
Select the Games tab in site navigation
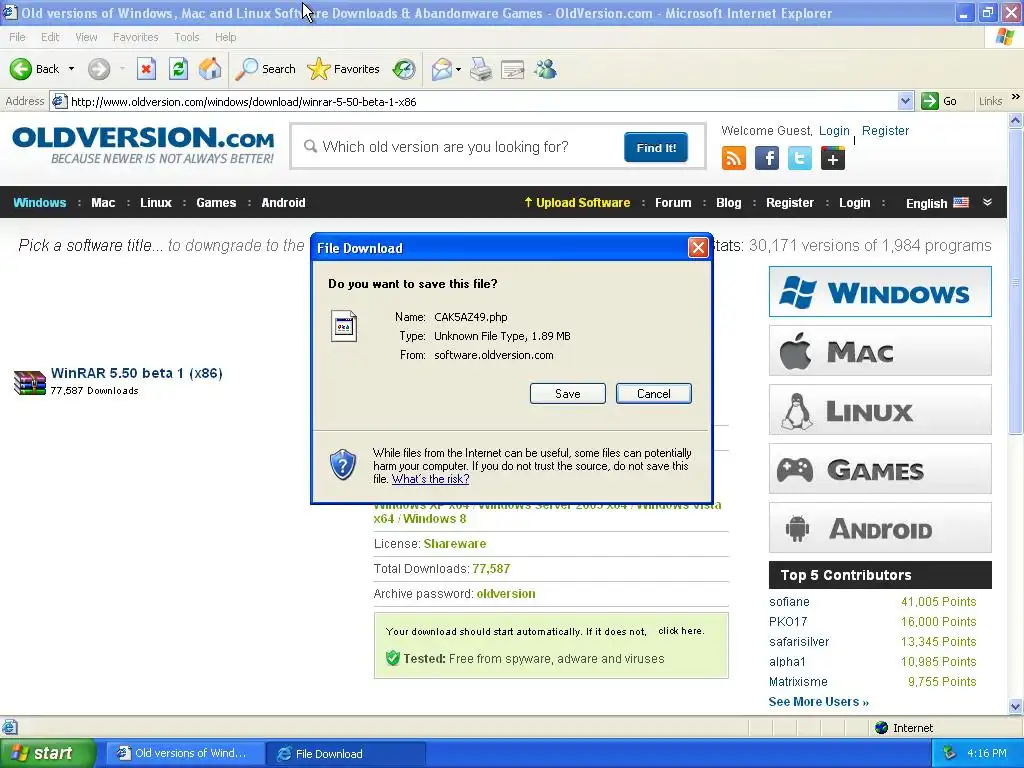pyautogui.click(x=216, y=202)
